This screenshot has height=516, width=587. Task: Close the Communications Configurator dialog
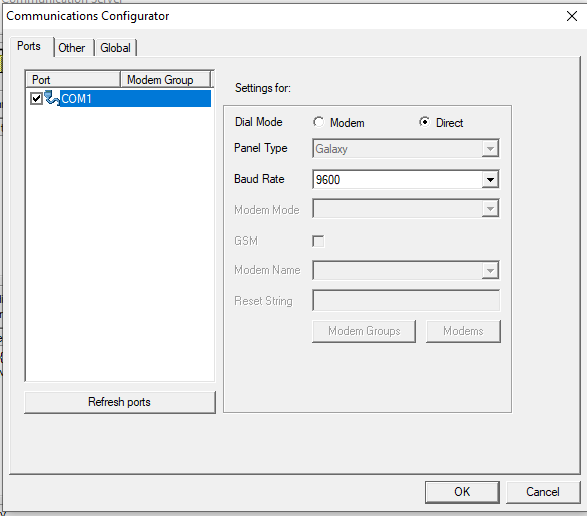[571, 16]
